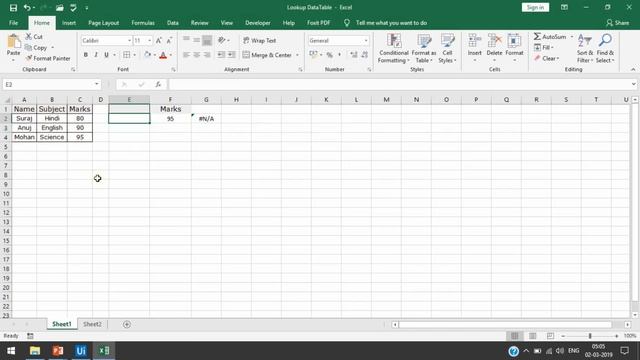Toggle Wrap Text
The height and width of the screenshot is (360, 640).
coord(260,40)
